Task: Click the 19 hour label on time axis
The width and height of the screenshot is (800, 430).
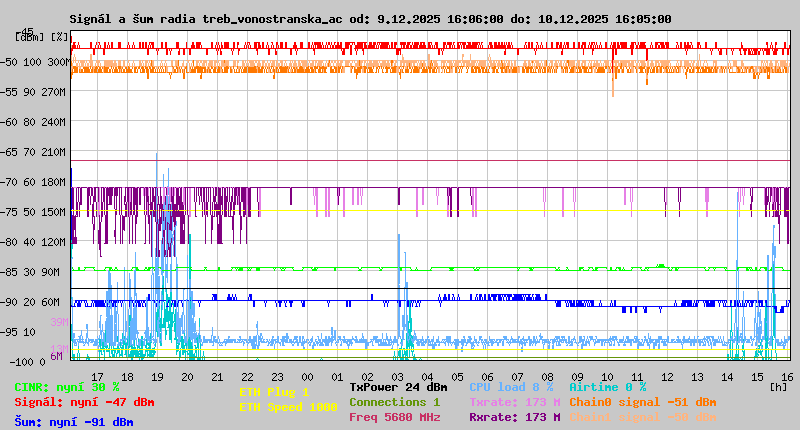Action: click(x=157, y=376)
